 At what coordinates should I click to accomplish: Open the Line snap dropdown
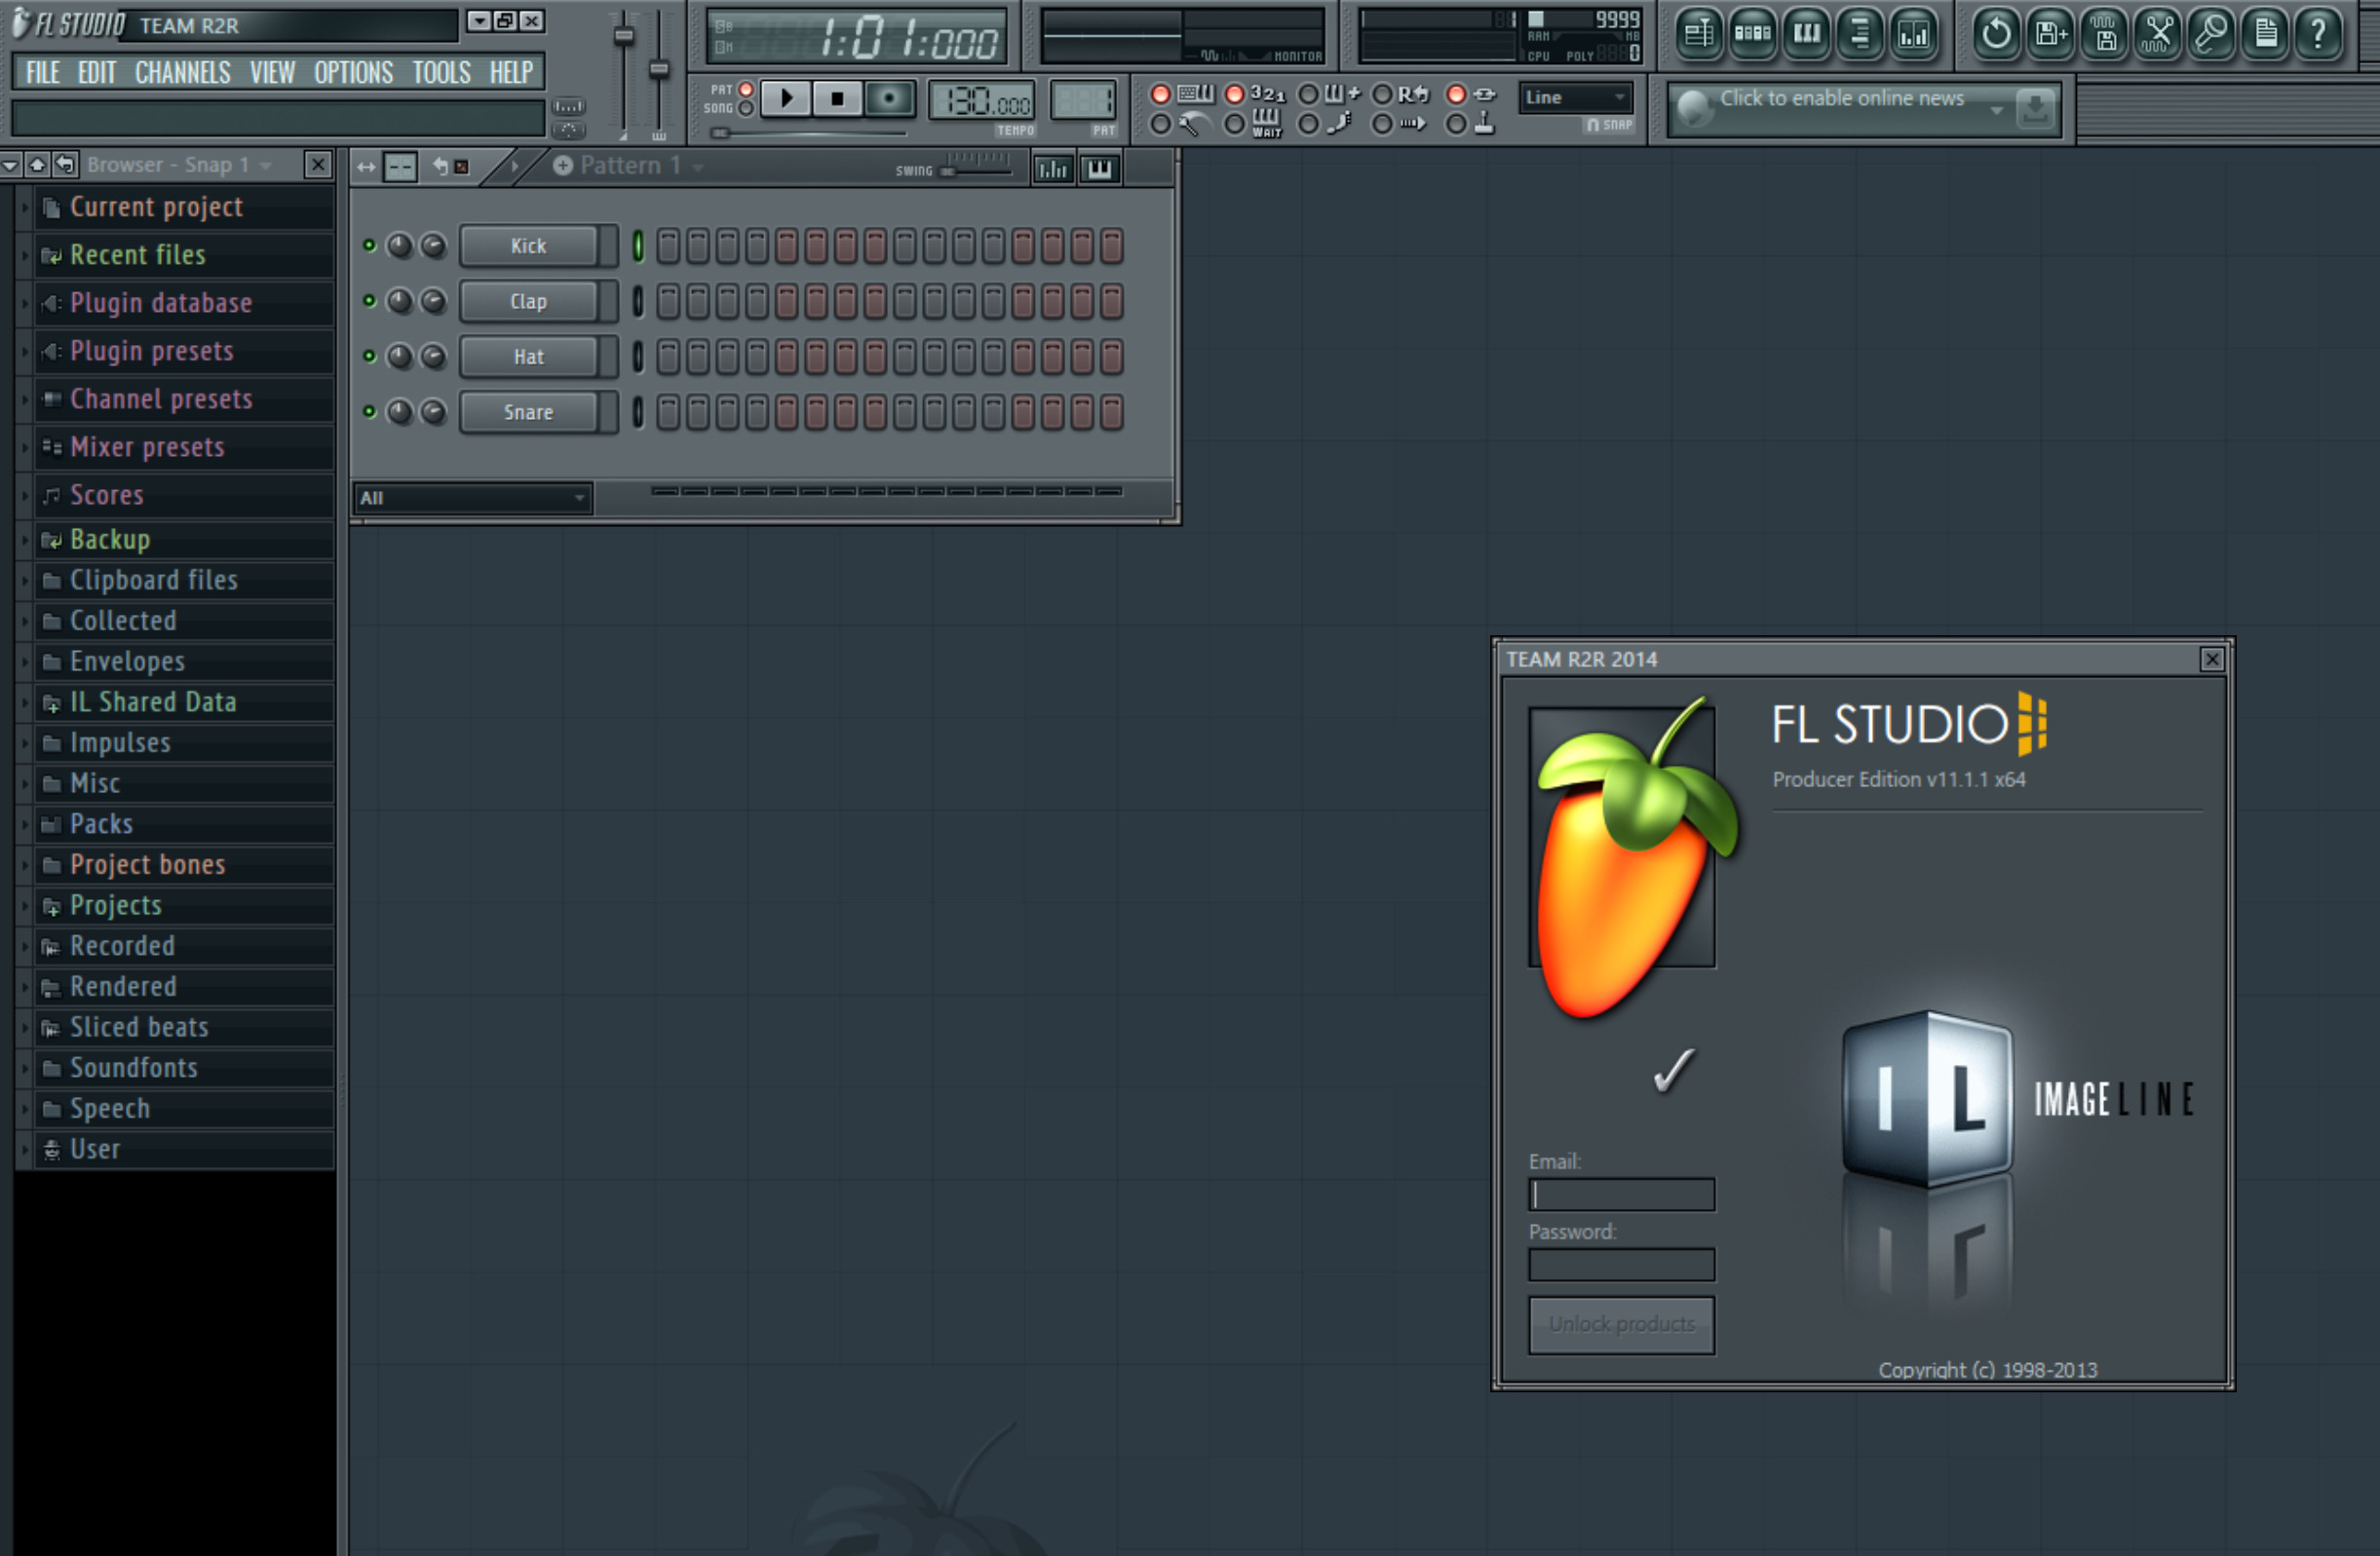tap(1576, 97)
